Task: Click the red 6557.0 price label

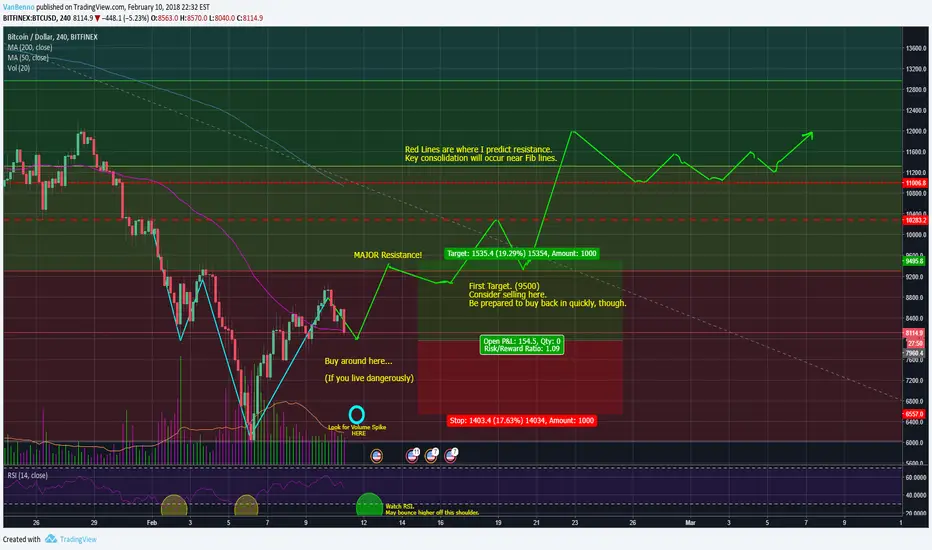Action: (x=914, y=414)
